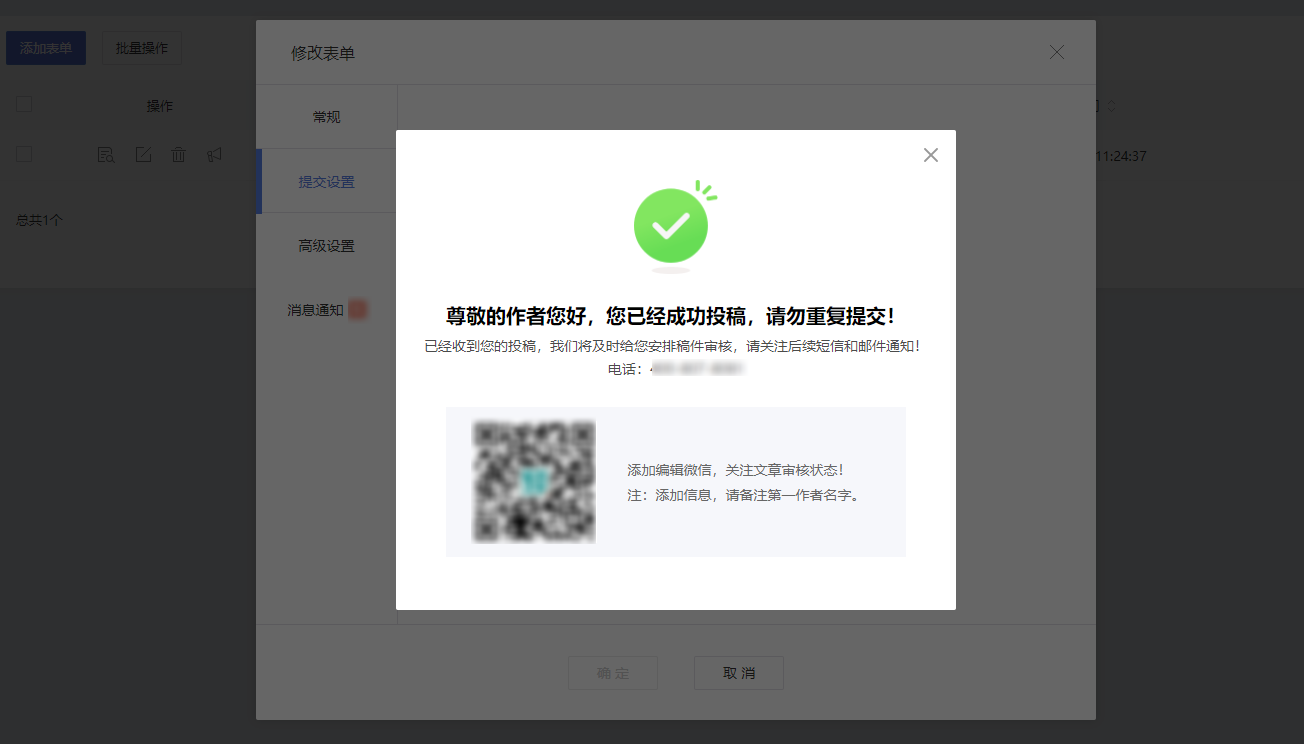Click the 取消 button
Image resolution: width=1304 pixels, height=744 pixels.
pyautogui.click(x=739, y=673)
